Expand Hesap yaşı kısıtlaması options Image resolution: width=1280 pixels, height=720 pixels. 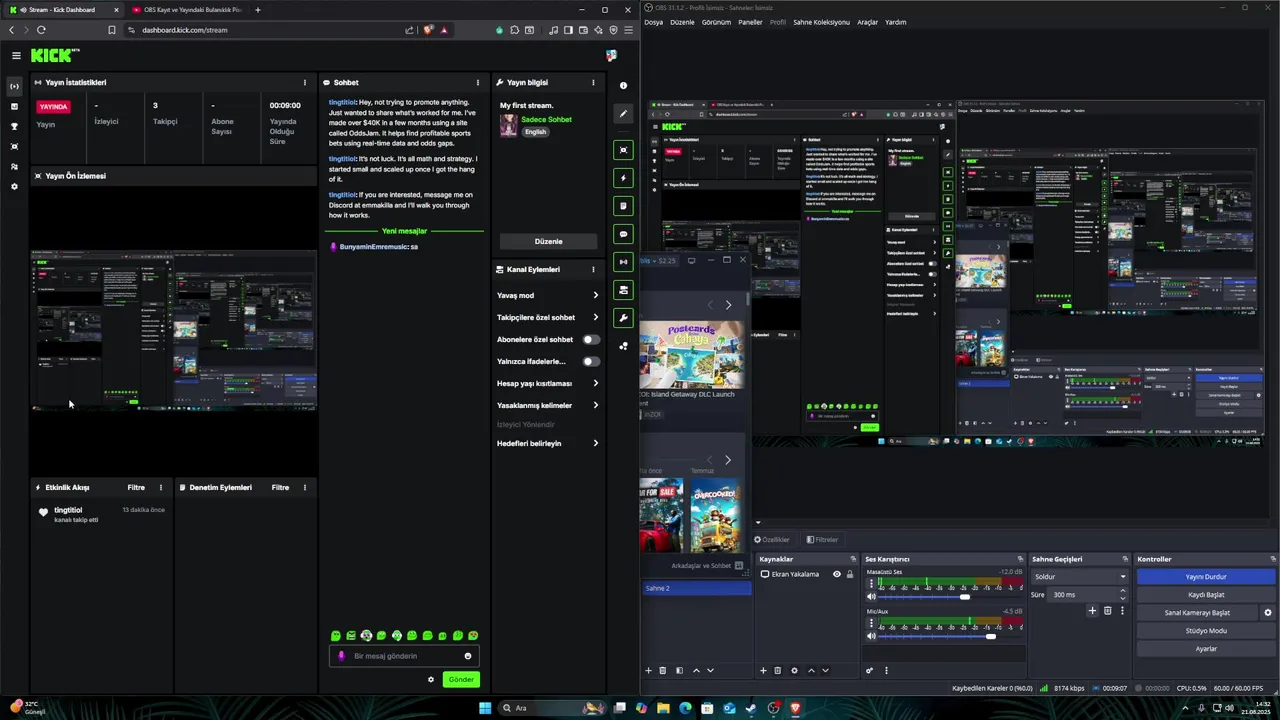pyautogui.click(x=595, y=383)
